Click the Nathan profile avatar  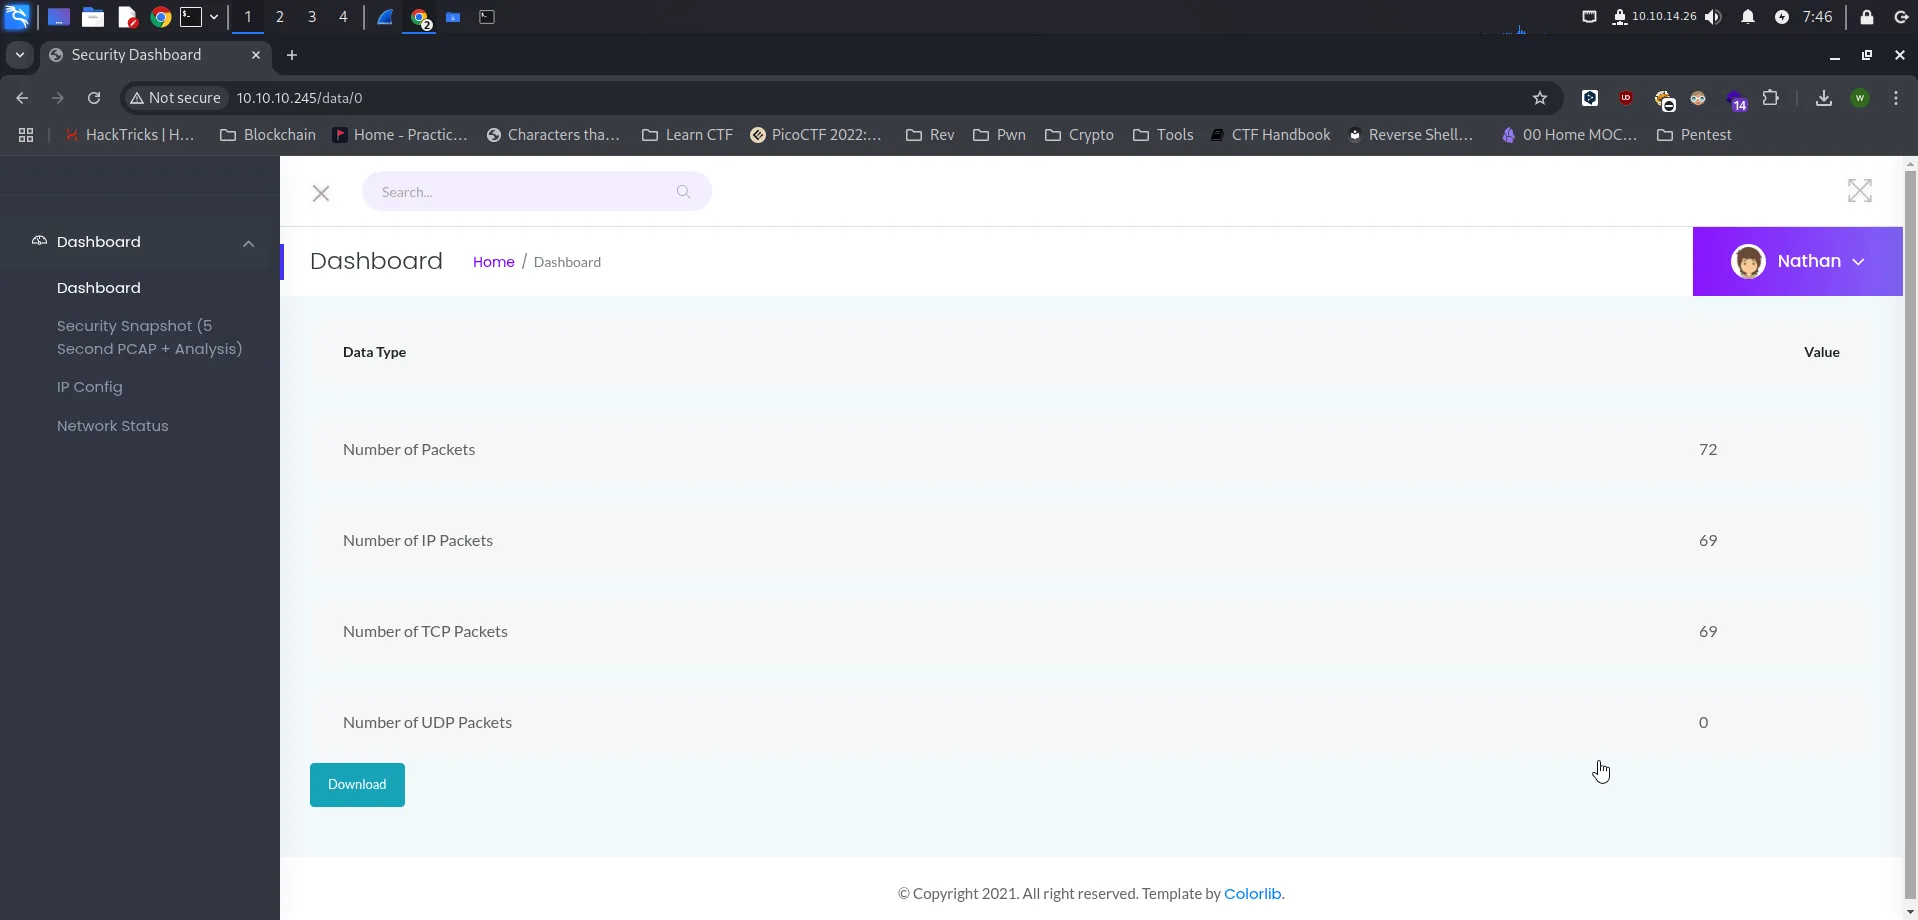[x=1747, y=262]
